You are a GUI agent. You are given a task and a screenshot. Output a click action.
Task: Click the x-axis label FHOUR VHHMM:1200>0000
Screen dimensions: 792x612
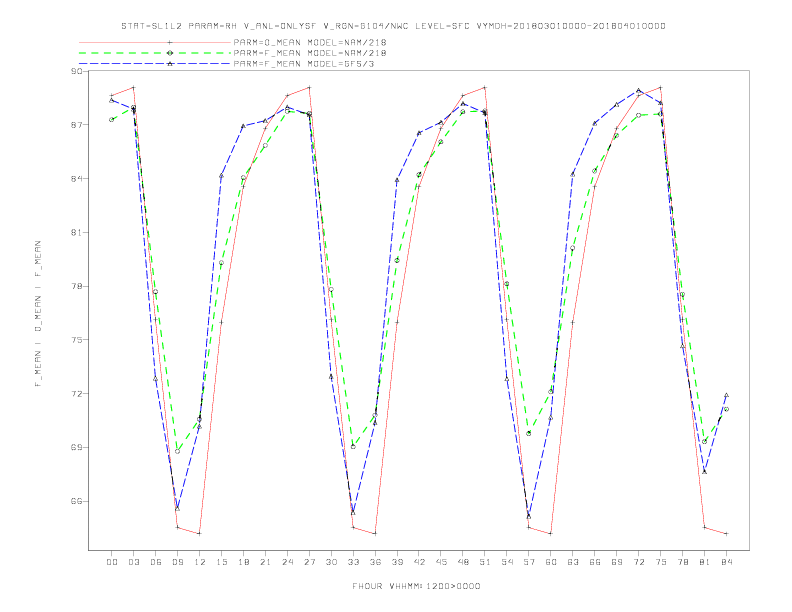click(416, 586)
